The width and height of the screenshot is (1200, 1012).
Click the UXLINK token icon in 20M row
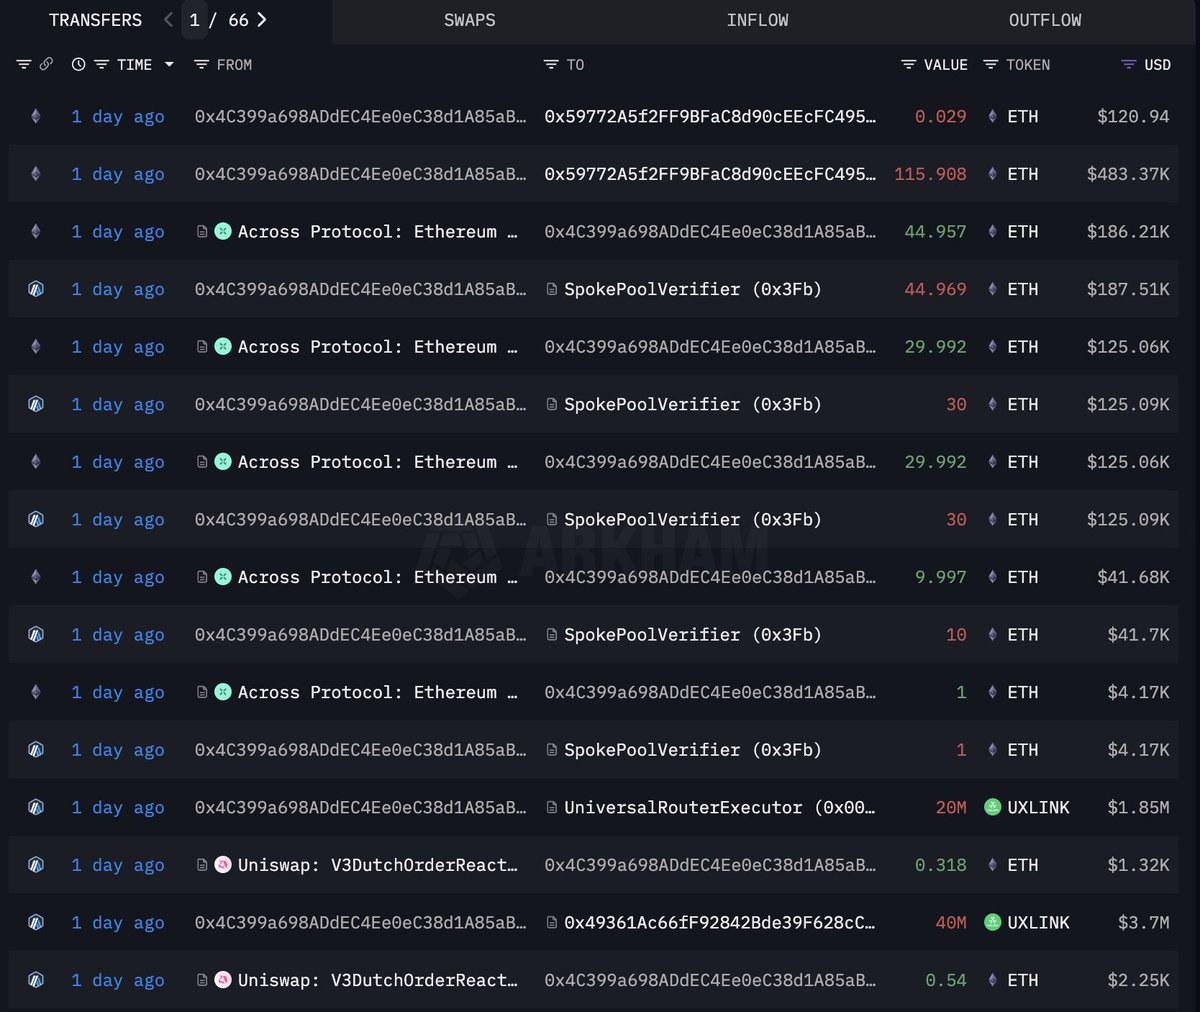pos(992,807)
